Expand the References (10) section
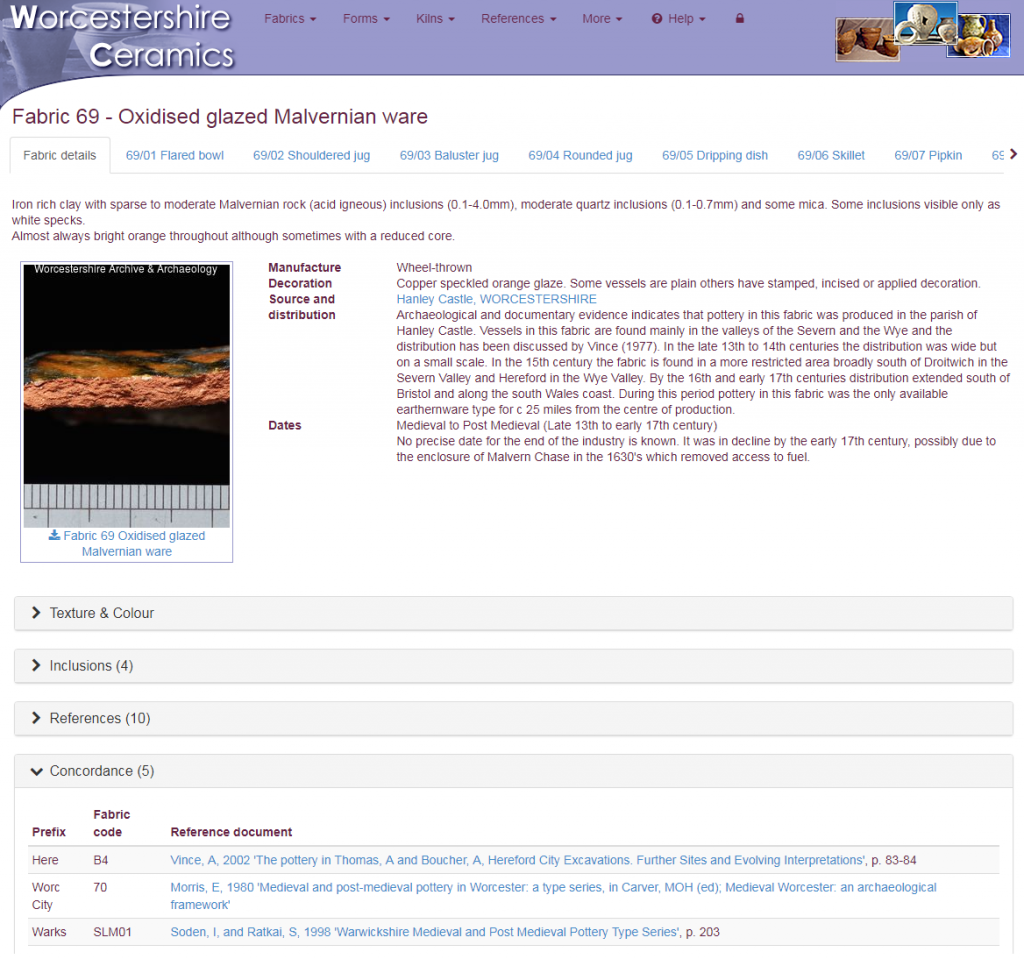The height and width of the screenshot is (959, 1024). 513,718
